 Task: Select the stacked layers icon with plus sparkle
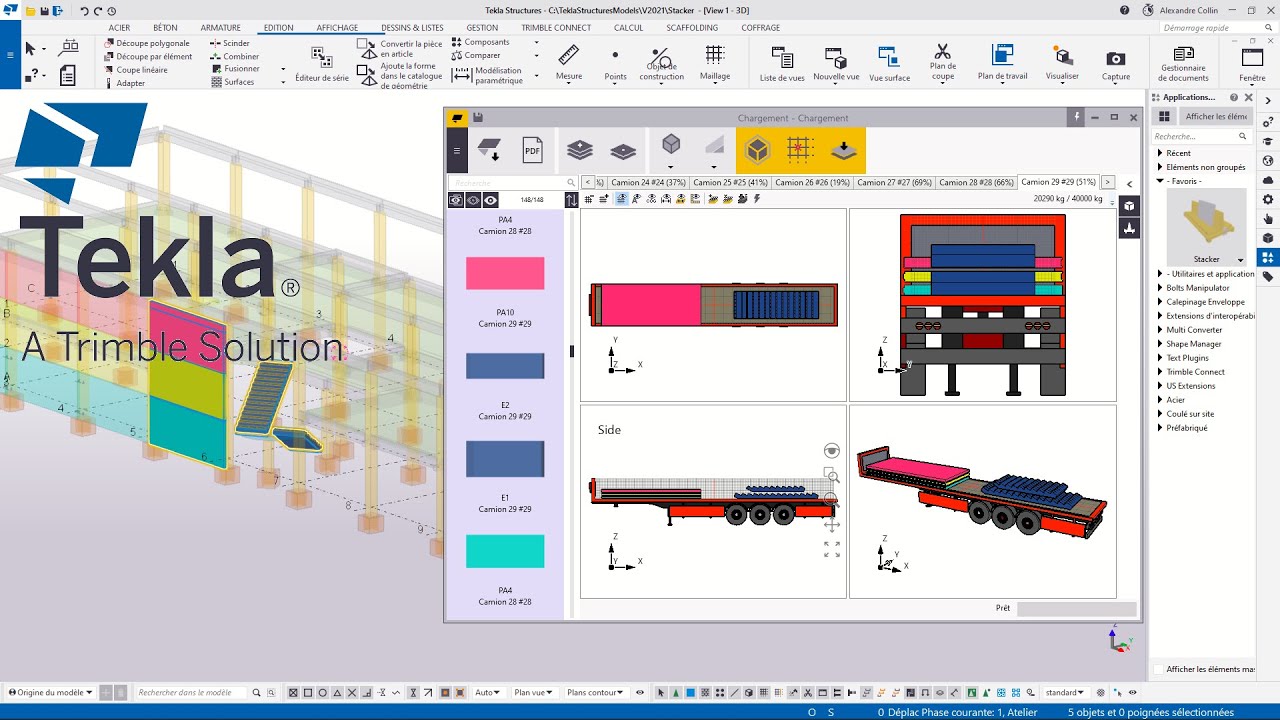[580, 151]
